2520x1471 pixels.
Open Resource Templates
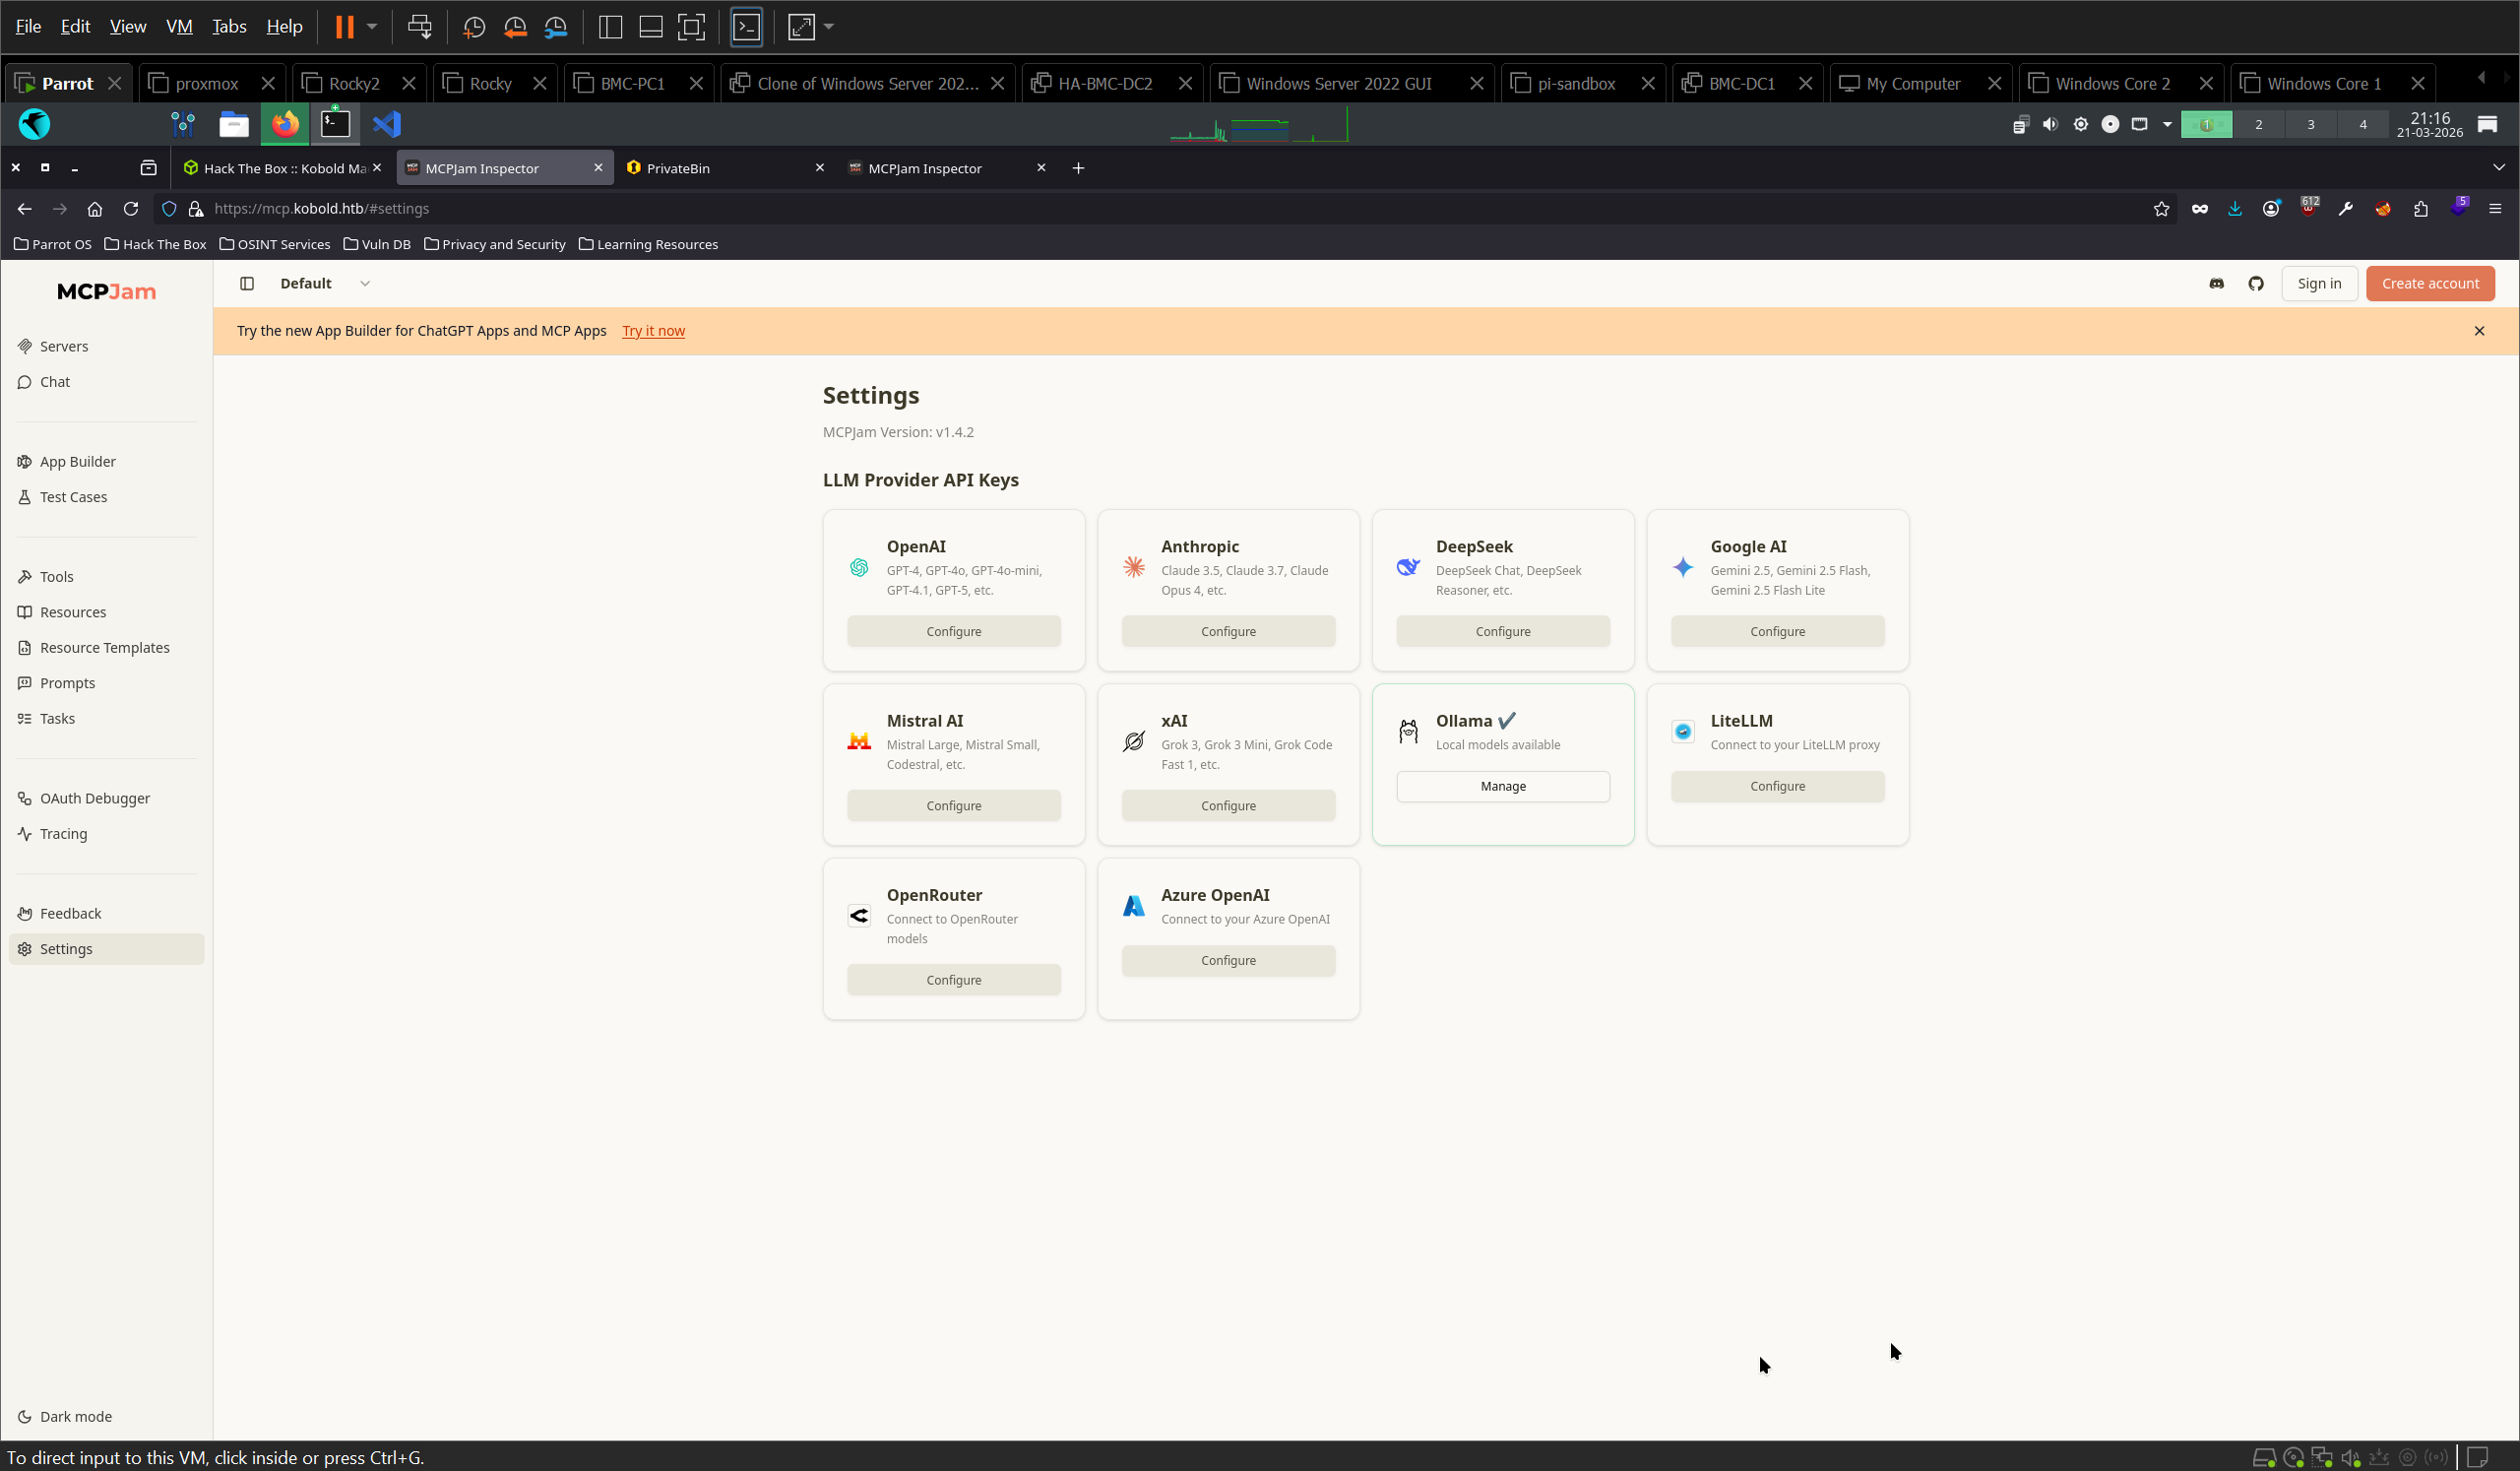pos(106,648)
